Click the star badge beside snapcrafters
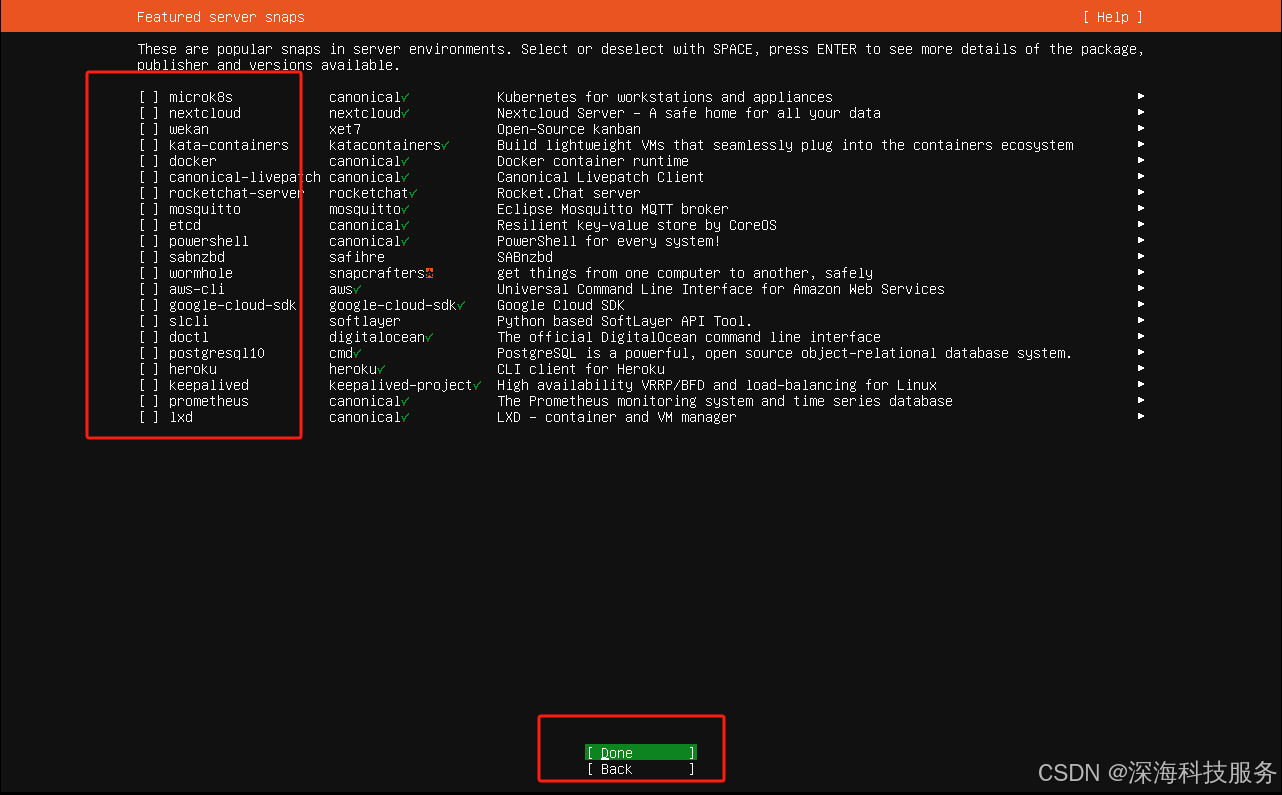This screenshot has width=1282, height=795. coord(429,273)
